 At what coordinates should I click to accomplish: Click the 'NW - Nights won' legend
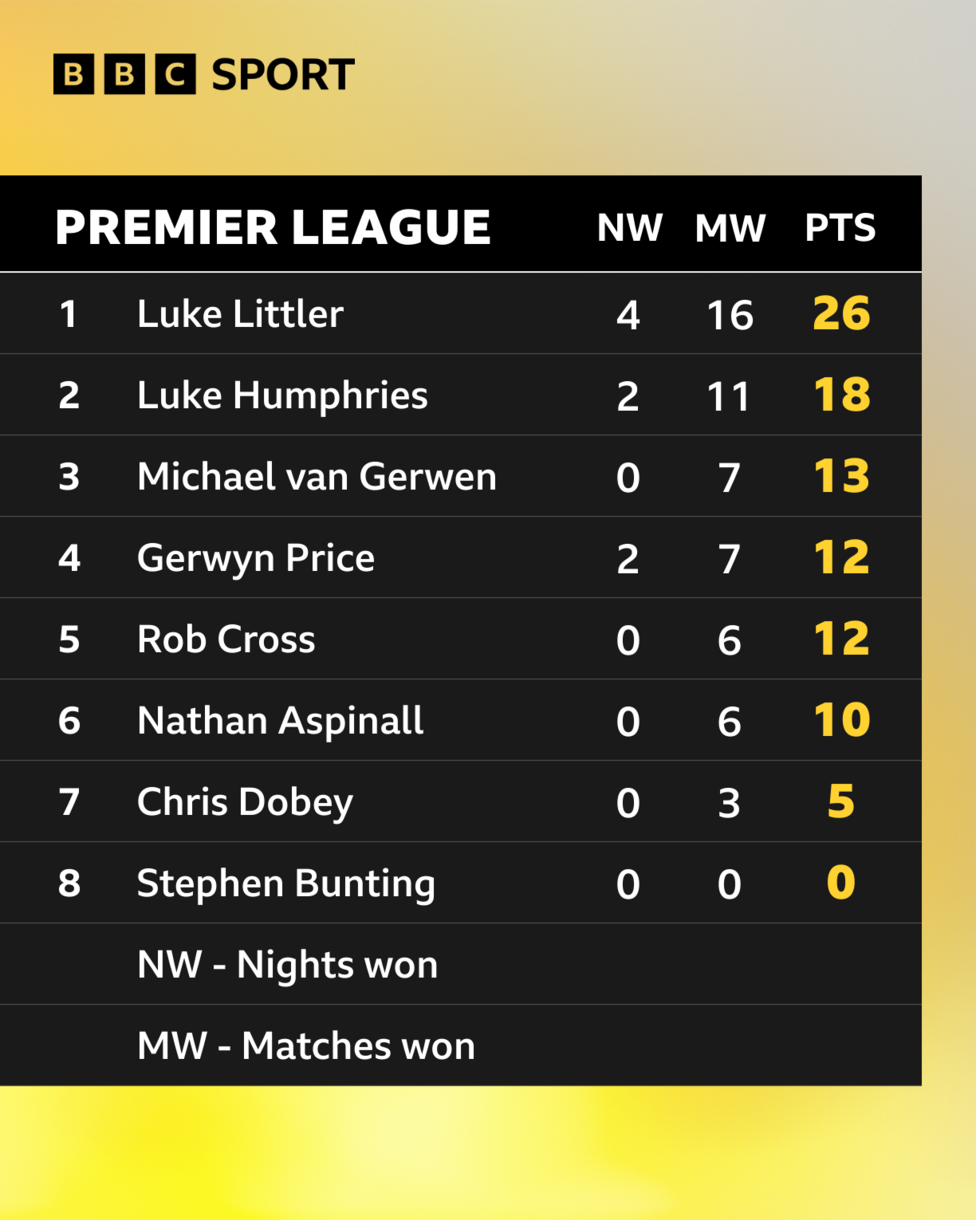[287, 965]
